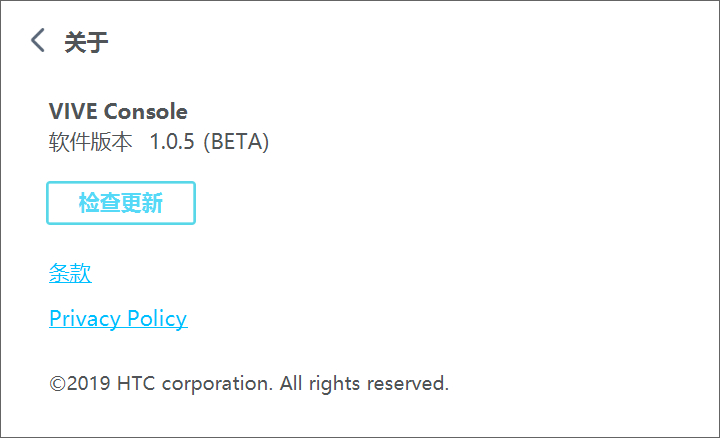Open the 条款 terms link
Screen dimensions: 720x438
click(x=70, y=273)
